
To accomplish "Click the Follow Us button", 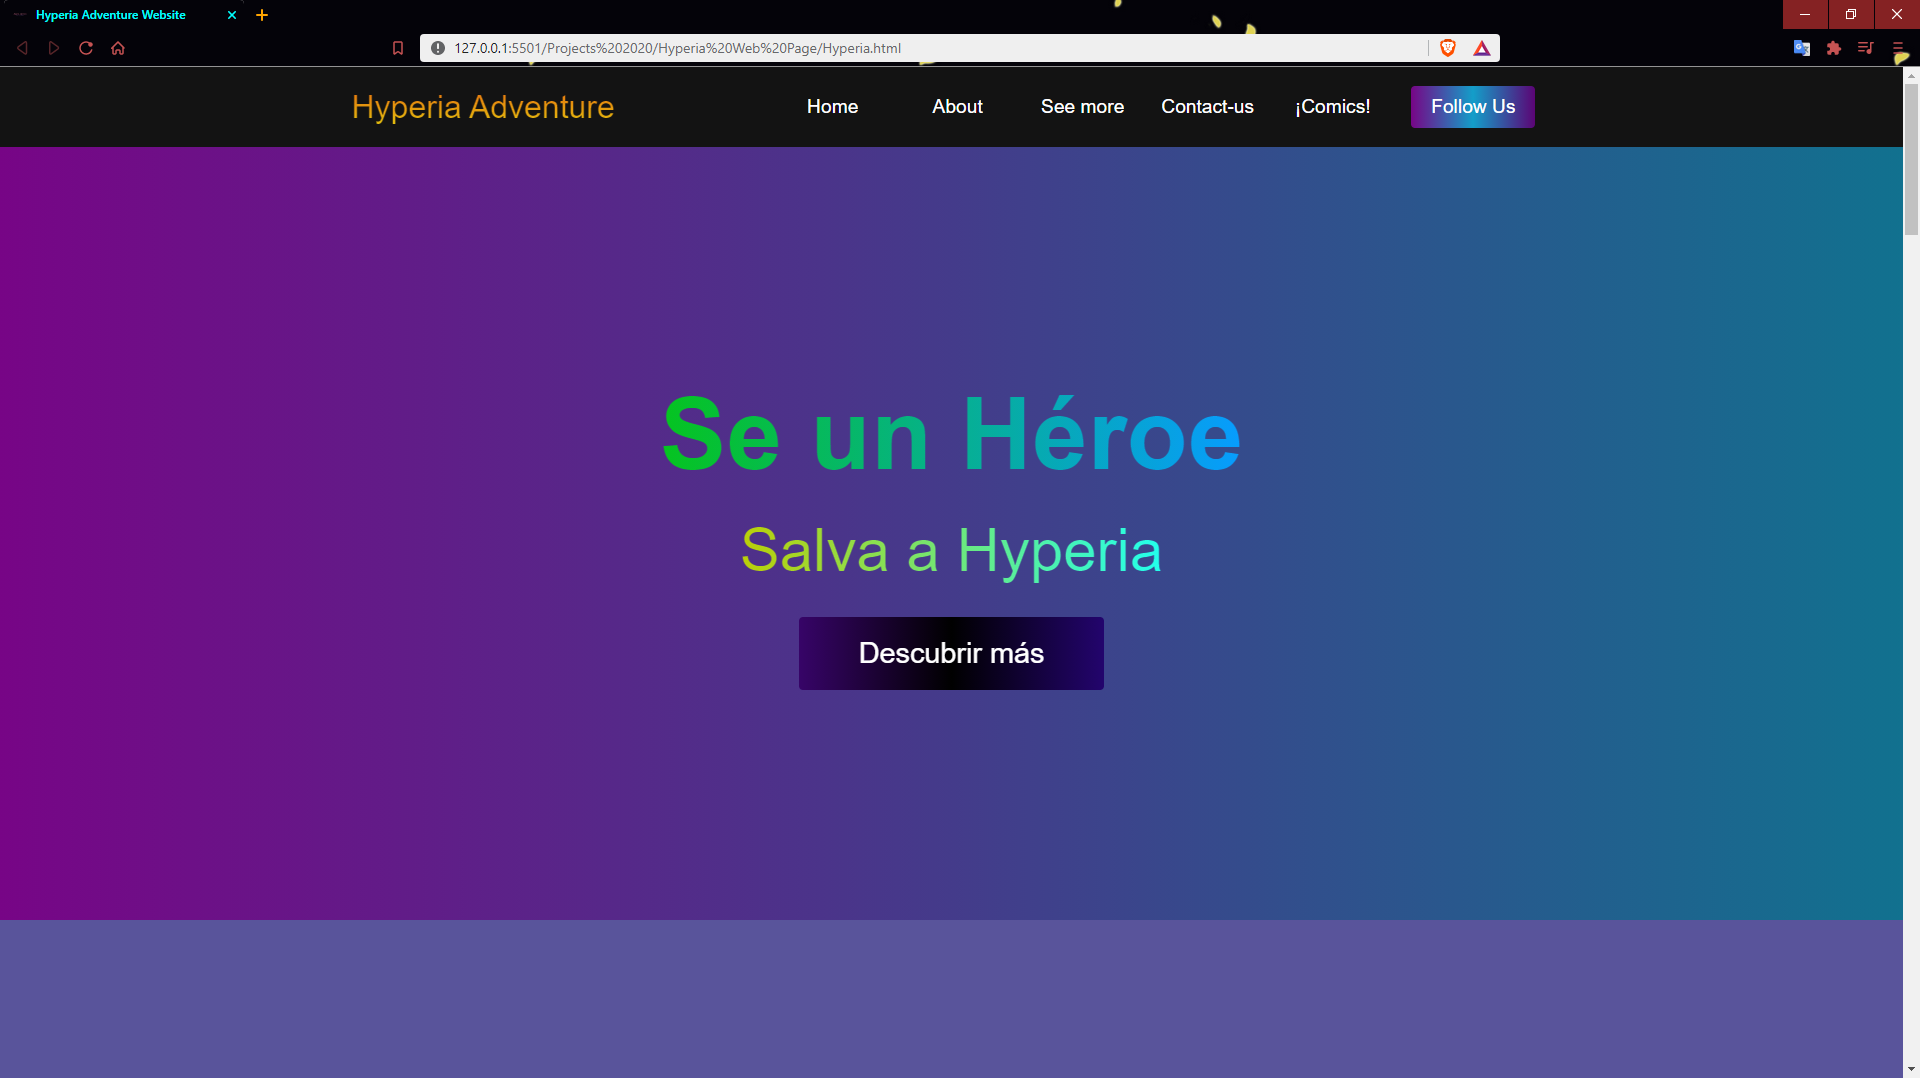I will coord(1472,107).
